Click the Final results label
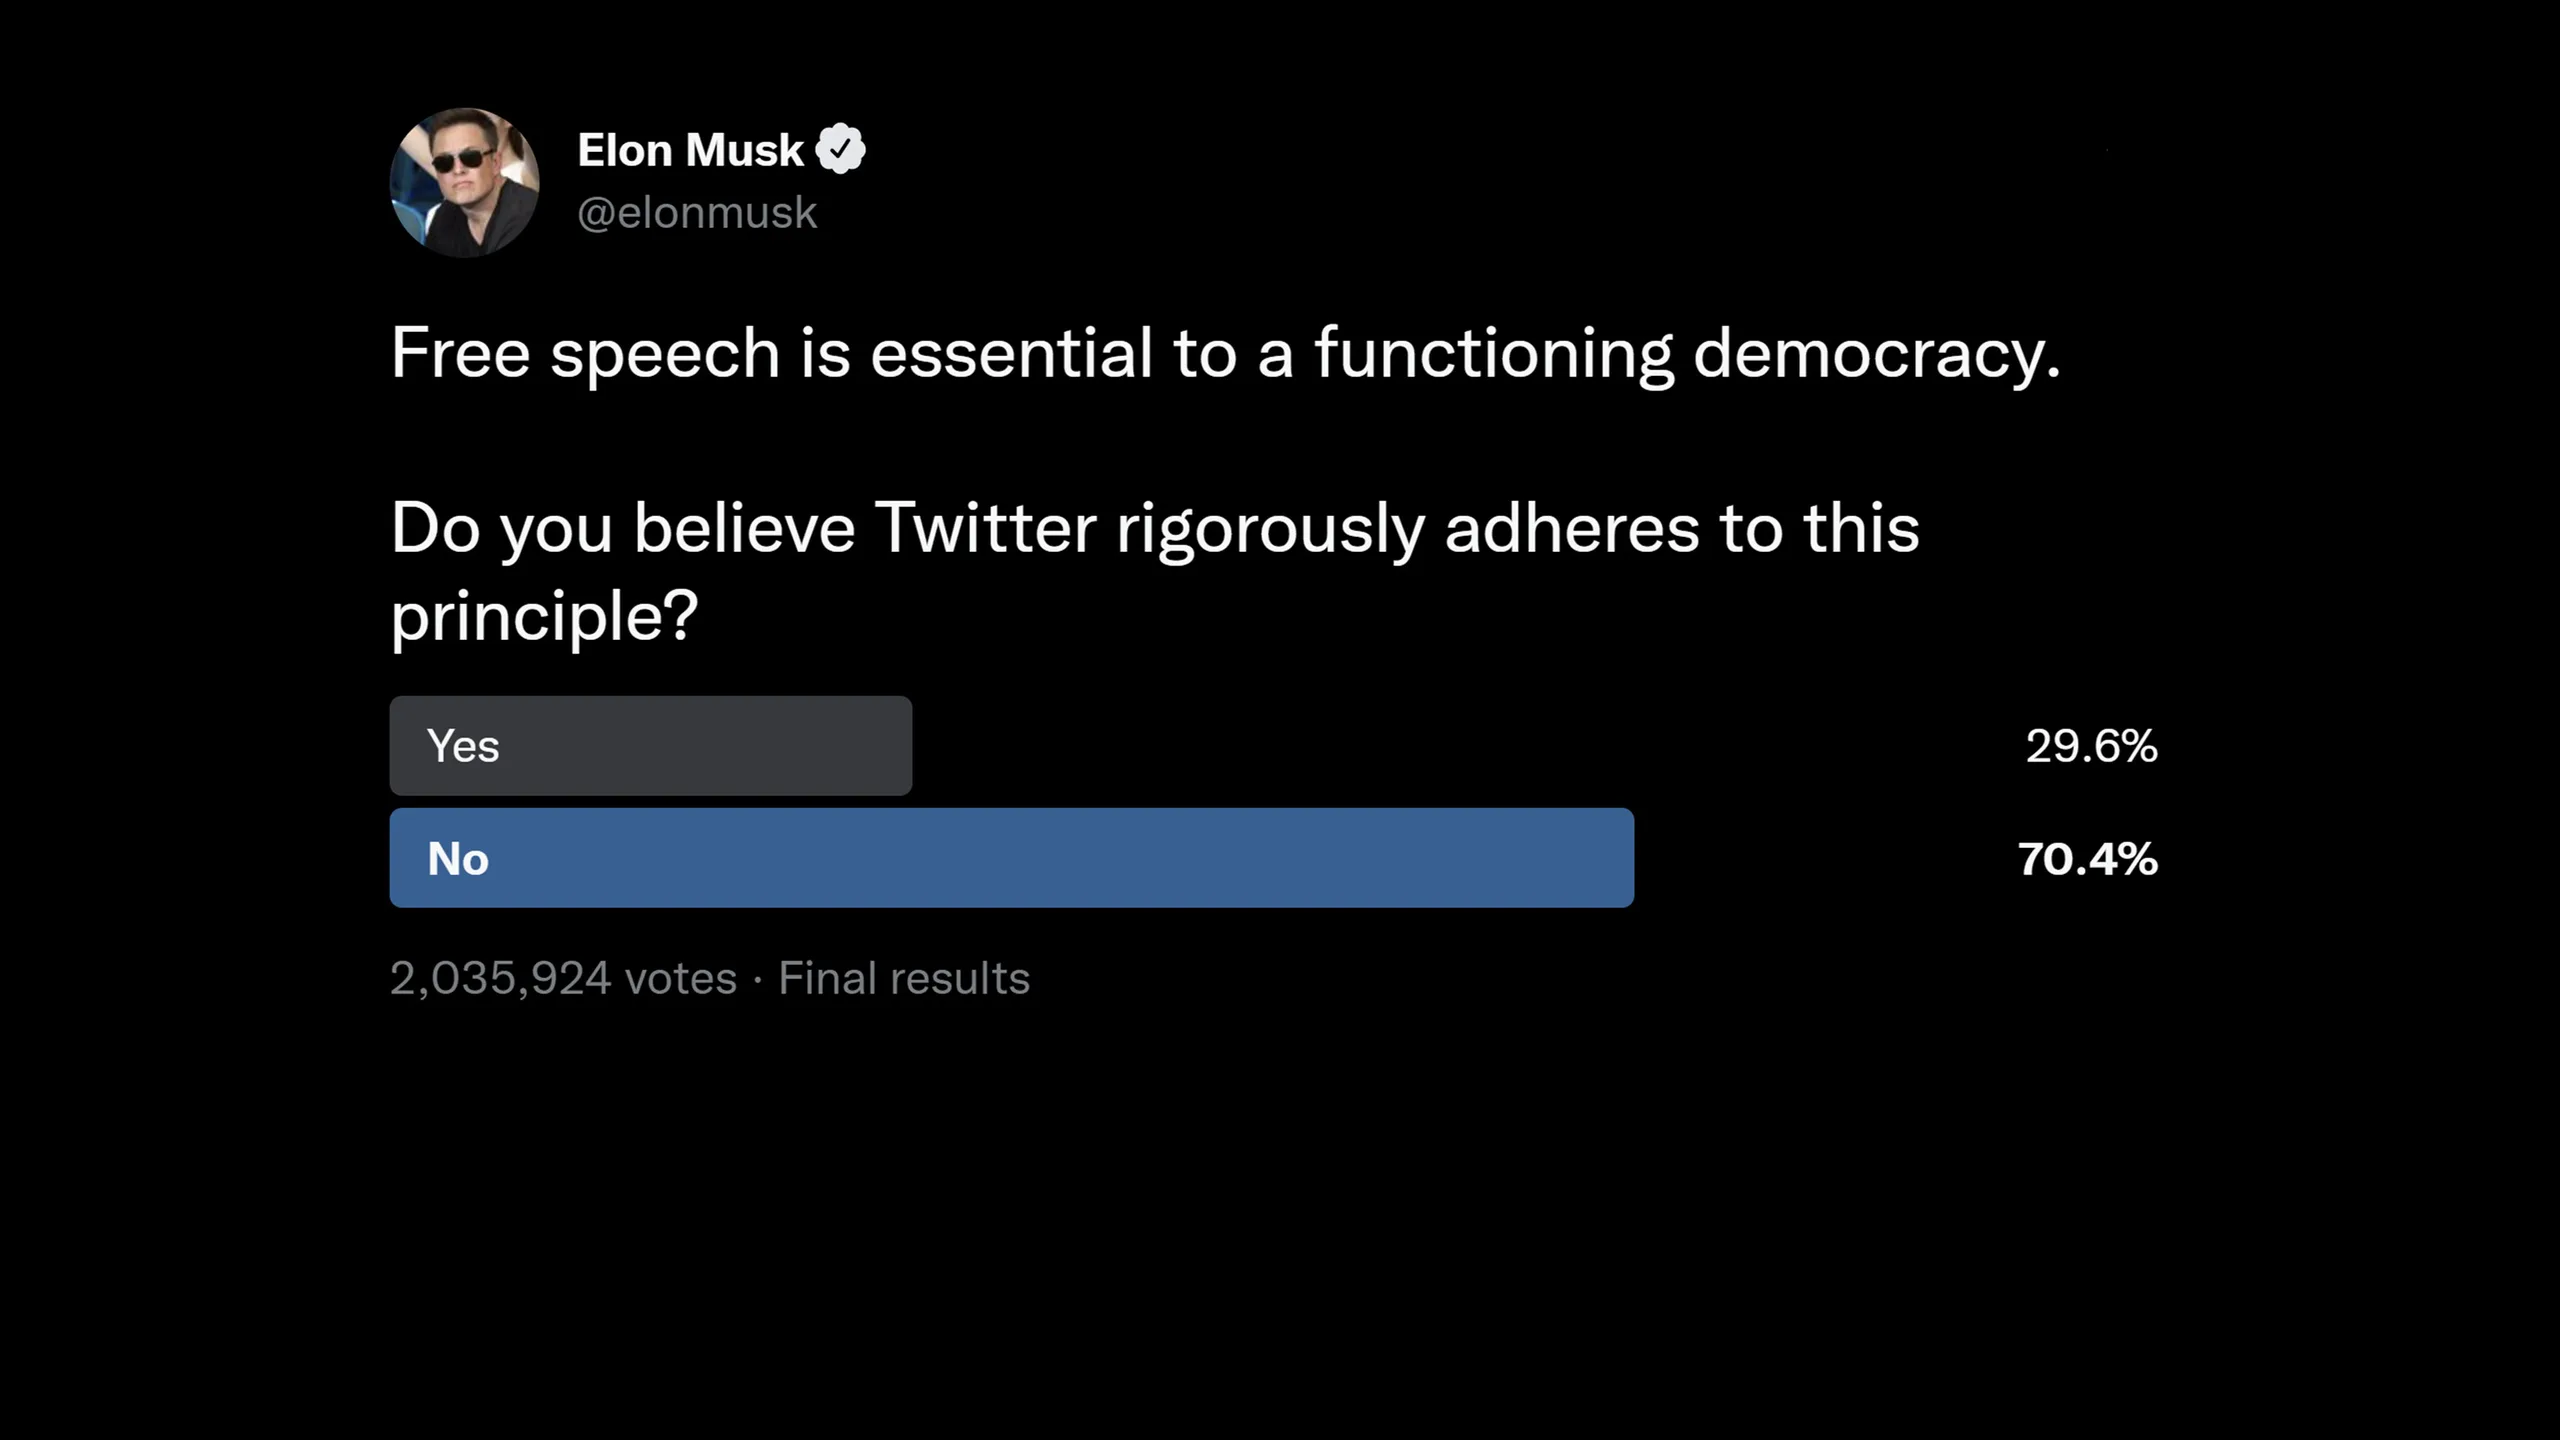Viewport: 2560px width, 1440px height. [904, 978]
